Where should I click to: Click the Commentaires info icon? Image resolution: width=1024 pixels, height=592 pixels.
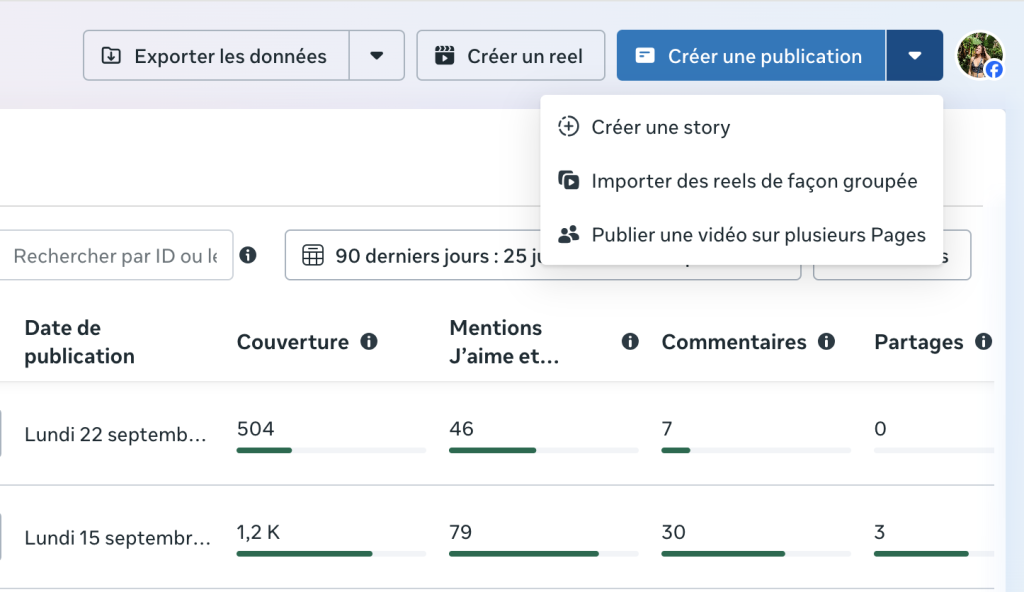tap(826, 342)
